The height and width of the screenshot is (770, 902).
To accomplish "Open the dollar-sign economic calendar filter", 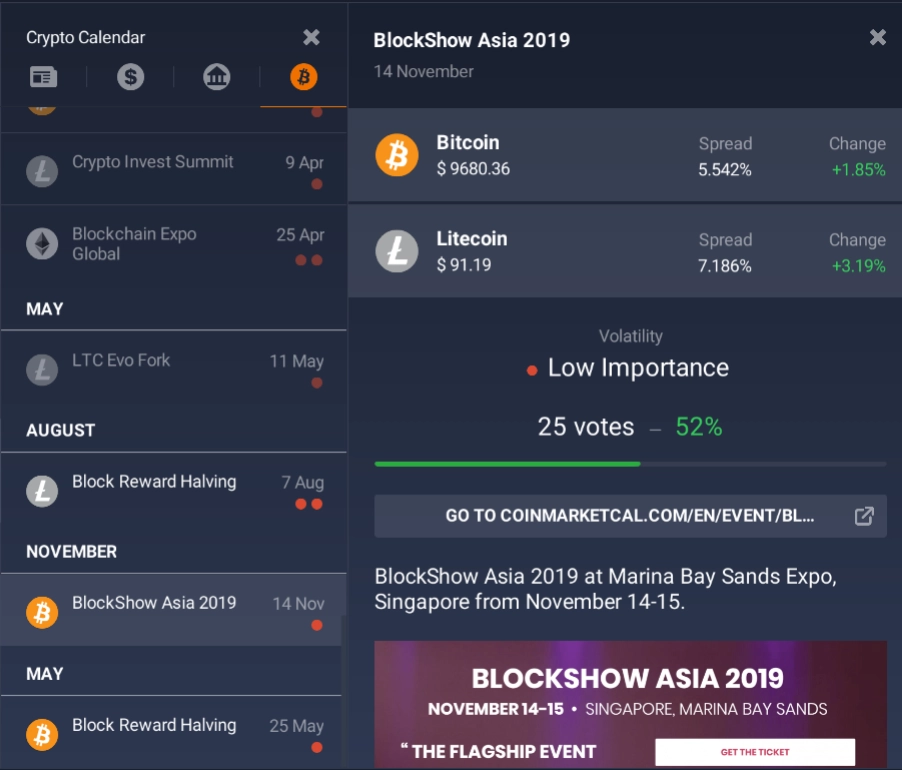I will [x=130, y=76].
